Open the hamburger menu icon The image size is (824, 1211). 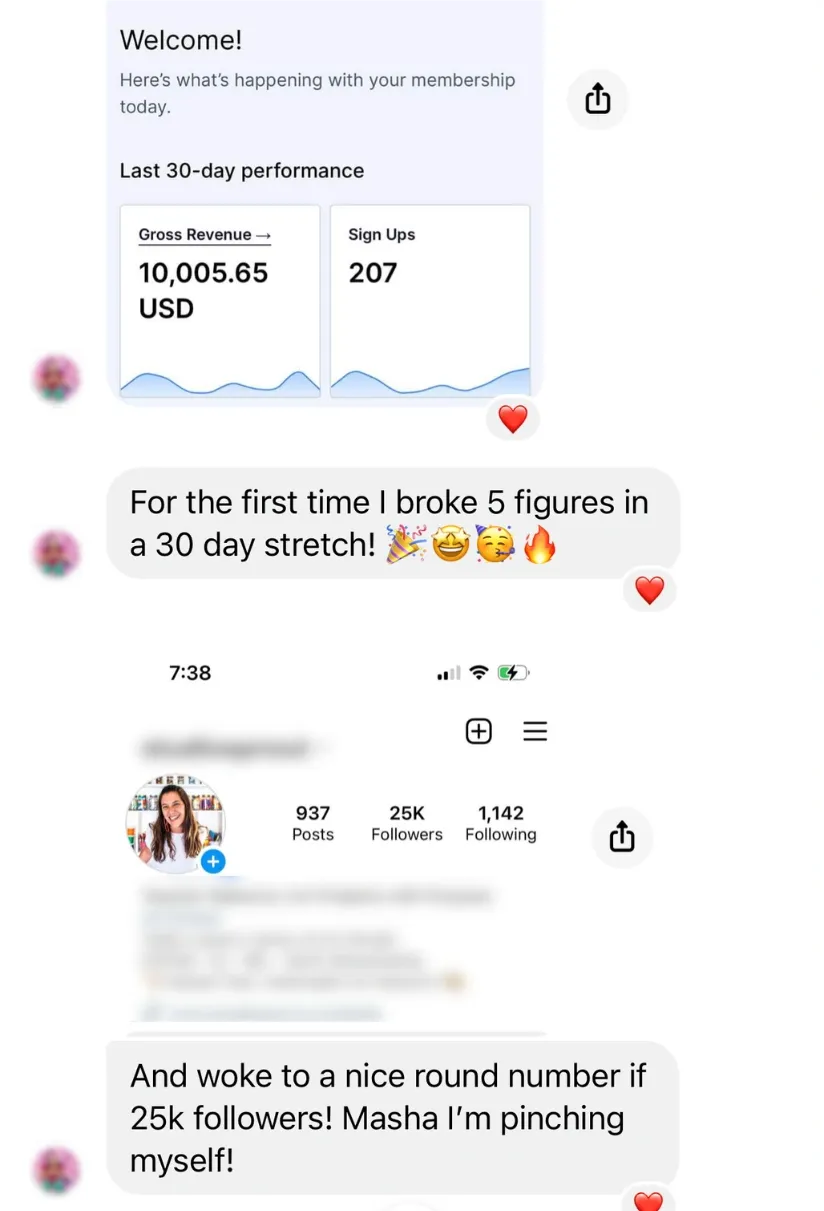click(x=535, y=731)
